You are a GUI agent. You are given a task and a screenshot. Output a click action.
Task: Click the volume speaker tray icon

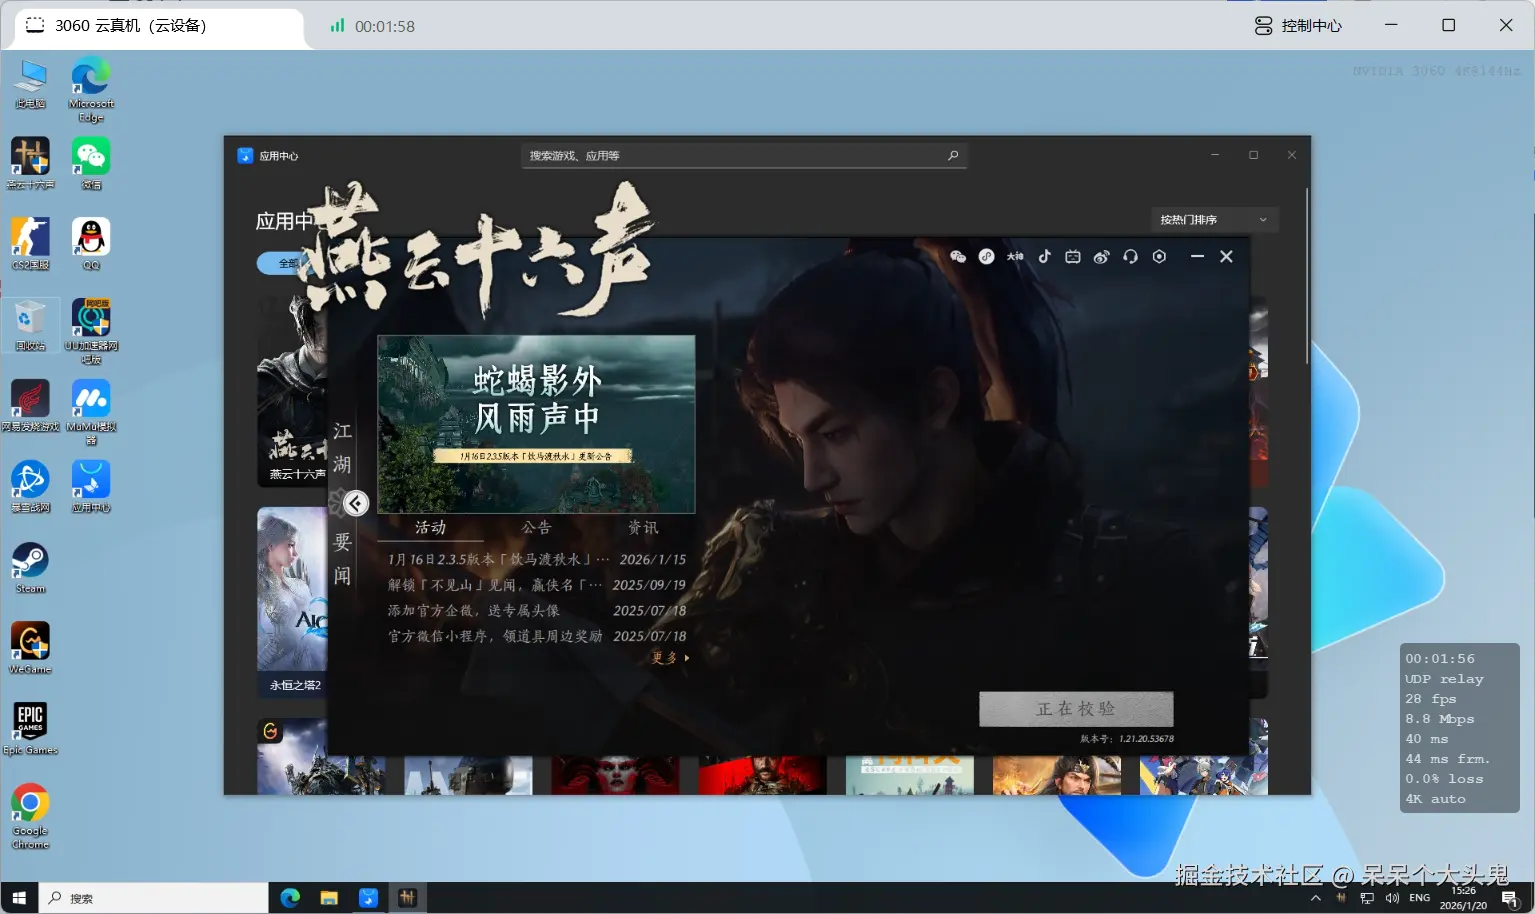pyautogui.click(x=1392, y=898)
